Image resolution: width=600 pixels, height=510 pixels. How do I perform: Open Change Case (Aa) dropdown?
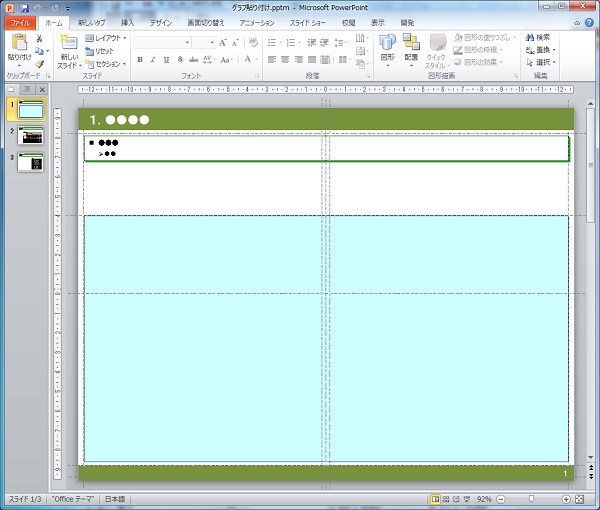pyautogui.click(x=225, y=60)
